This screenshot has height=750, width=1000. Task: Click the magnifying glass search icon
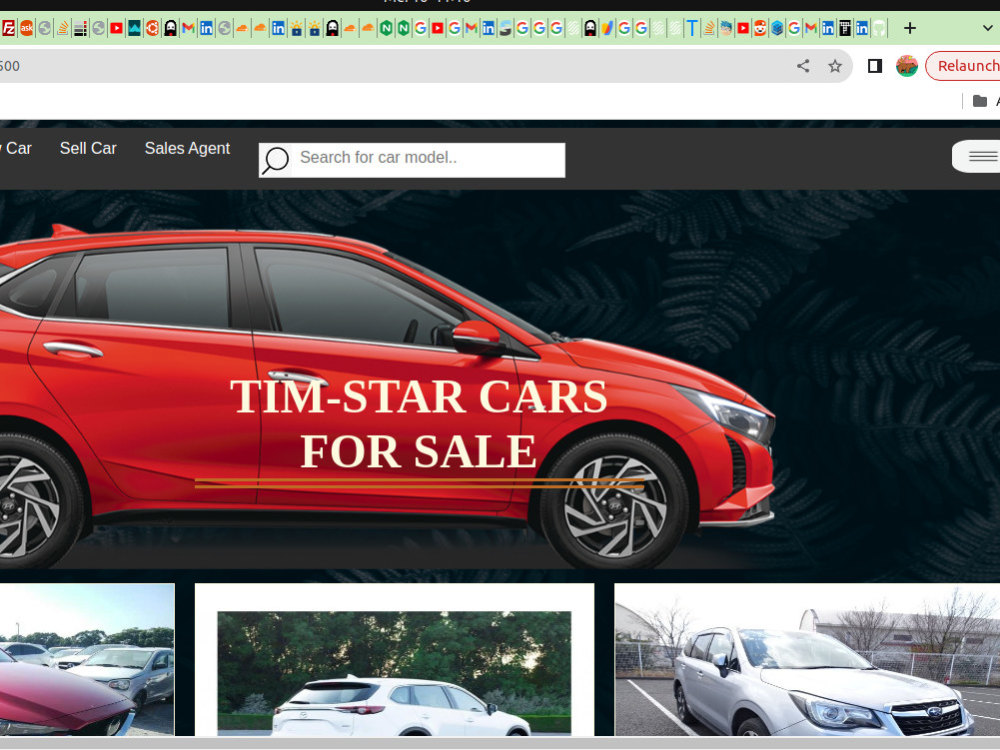point(276,160)
